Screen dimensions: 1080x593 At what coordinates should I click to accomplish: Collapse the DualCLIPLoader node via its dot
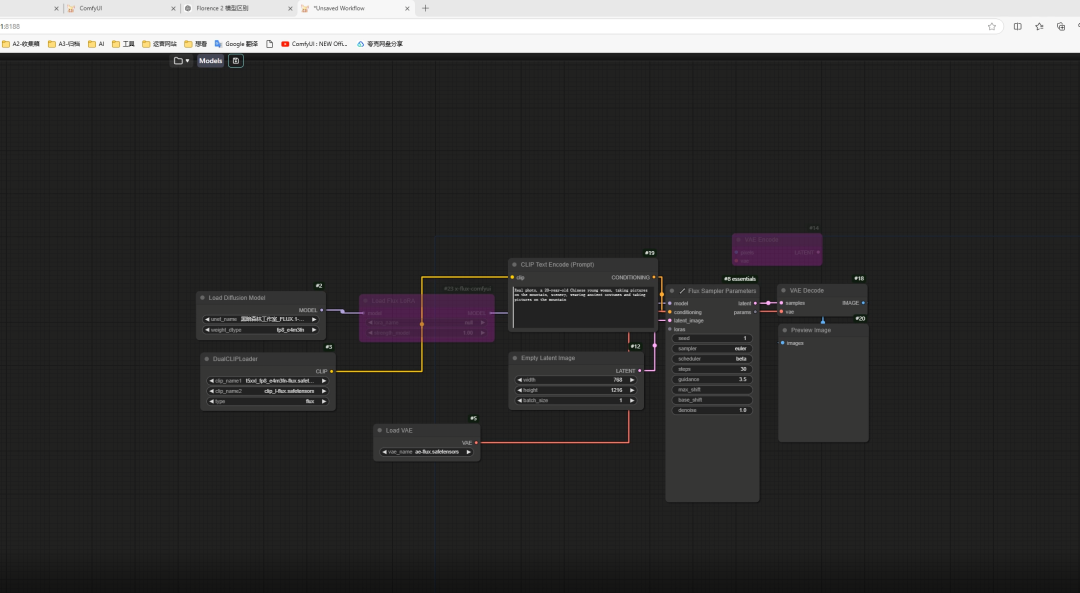207,358
